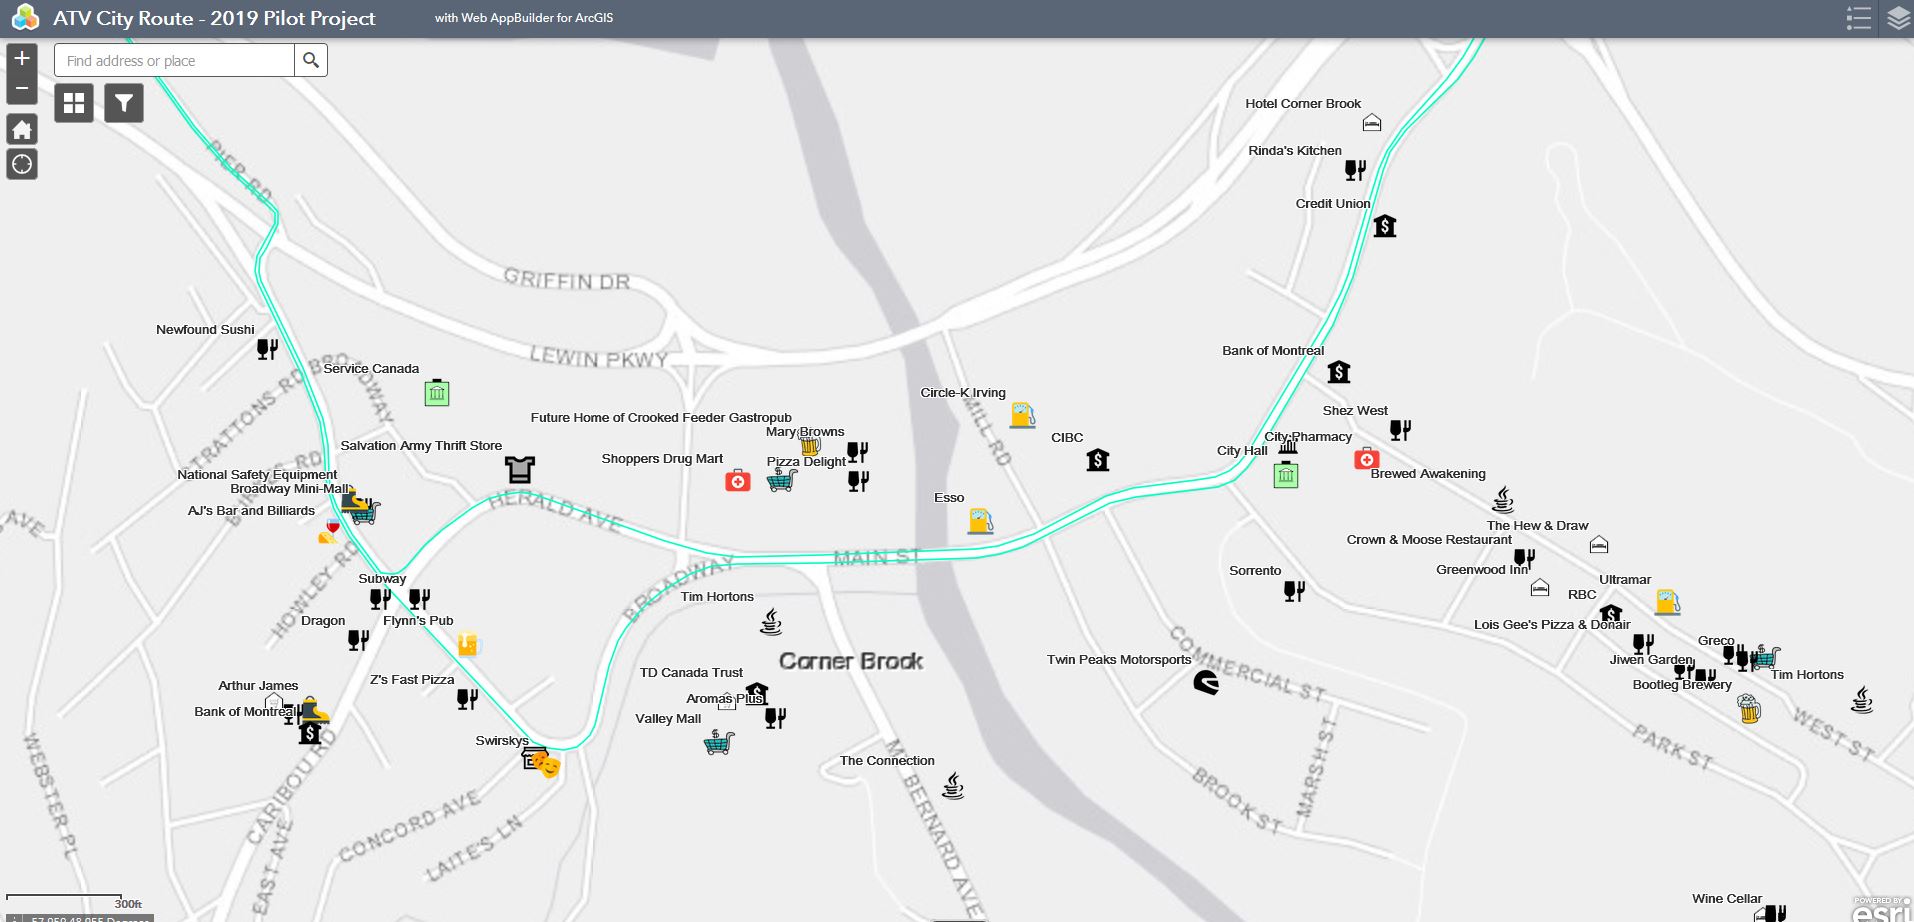Viewport: 1914px width, 922px height.
Task: Click the Esri logo link
Action: coord(1880,910)
